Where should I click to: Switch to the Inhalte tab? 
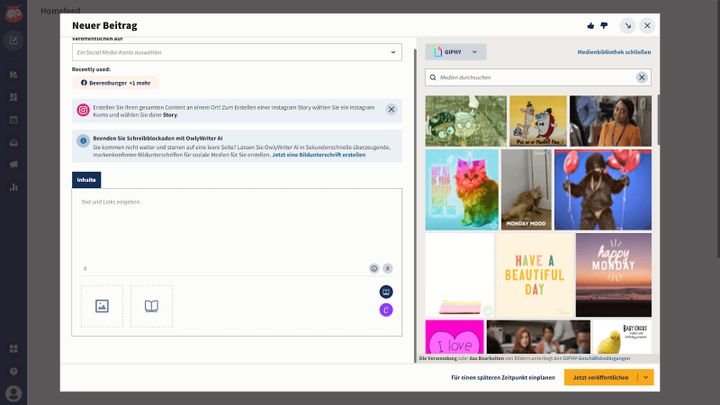86,180
